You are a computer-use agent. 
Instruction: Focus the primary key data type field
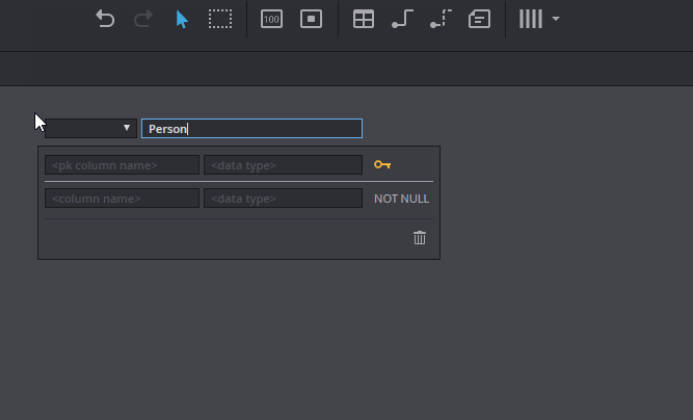[x=283, y=165]
